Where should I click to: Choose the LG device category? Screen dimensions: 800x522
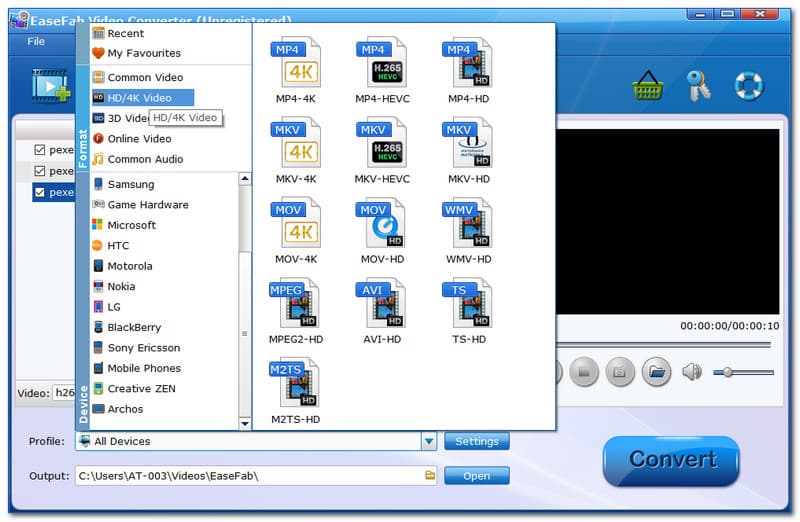tap(107, 307)
